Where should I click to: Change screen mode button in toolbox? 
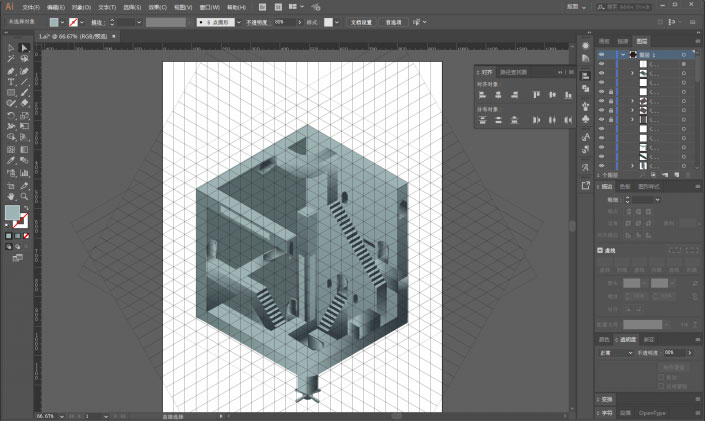point(18,258)
